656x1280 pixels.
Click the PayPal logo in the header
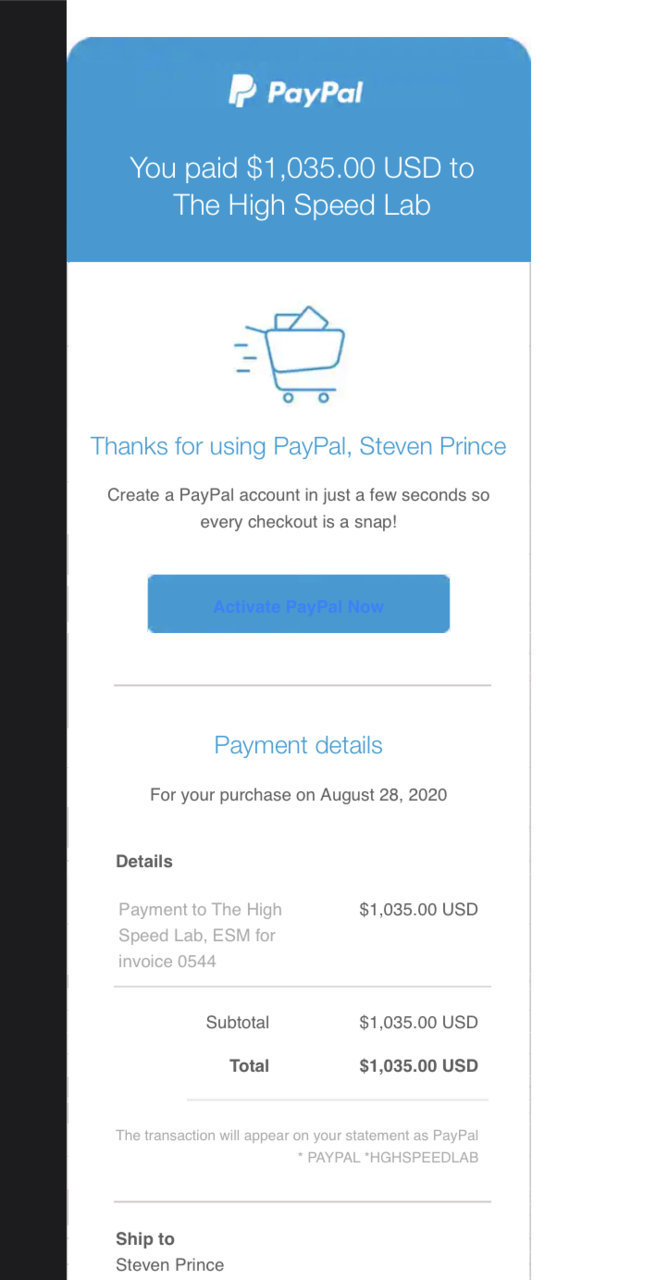click(x=296, y=92)
